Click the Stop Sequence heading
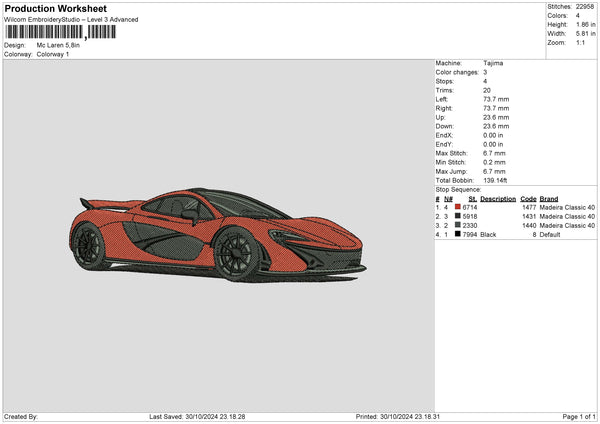 458,189
